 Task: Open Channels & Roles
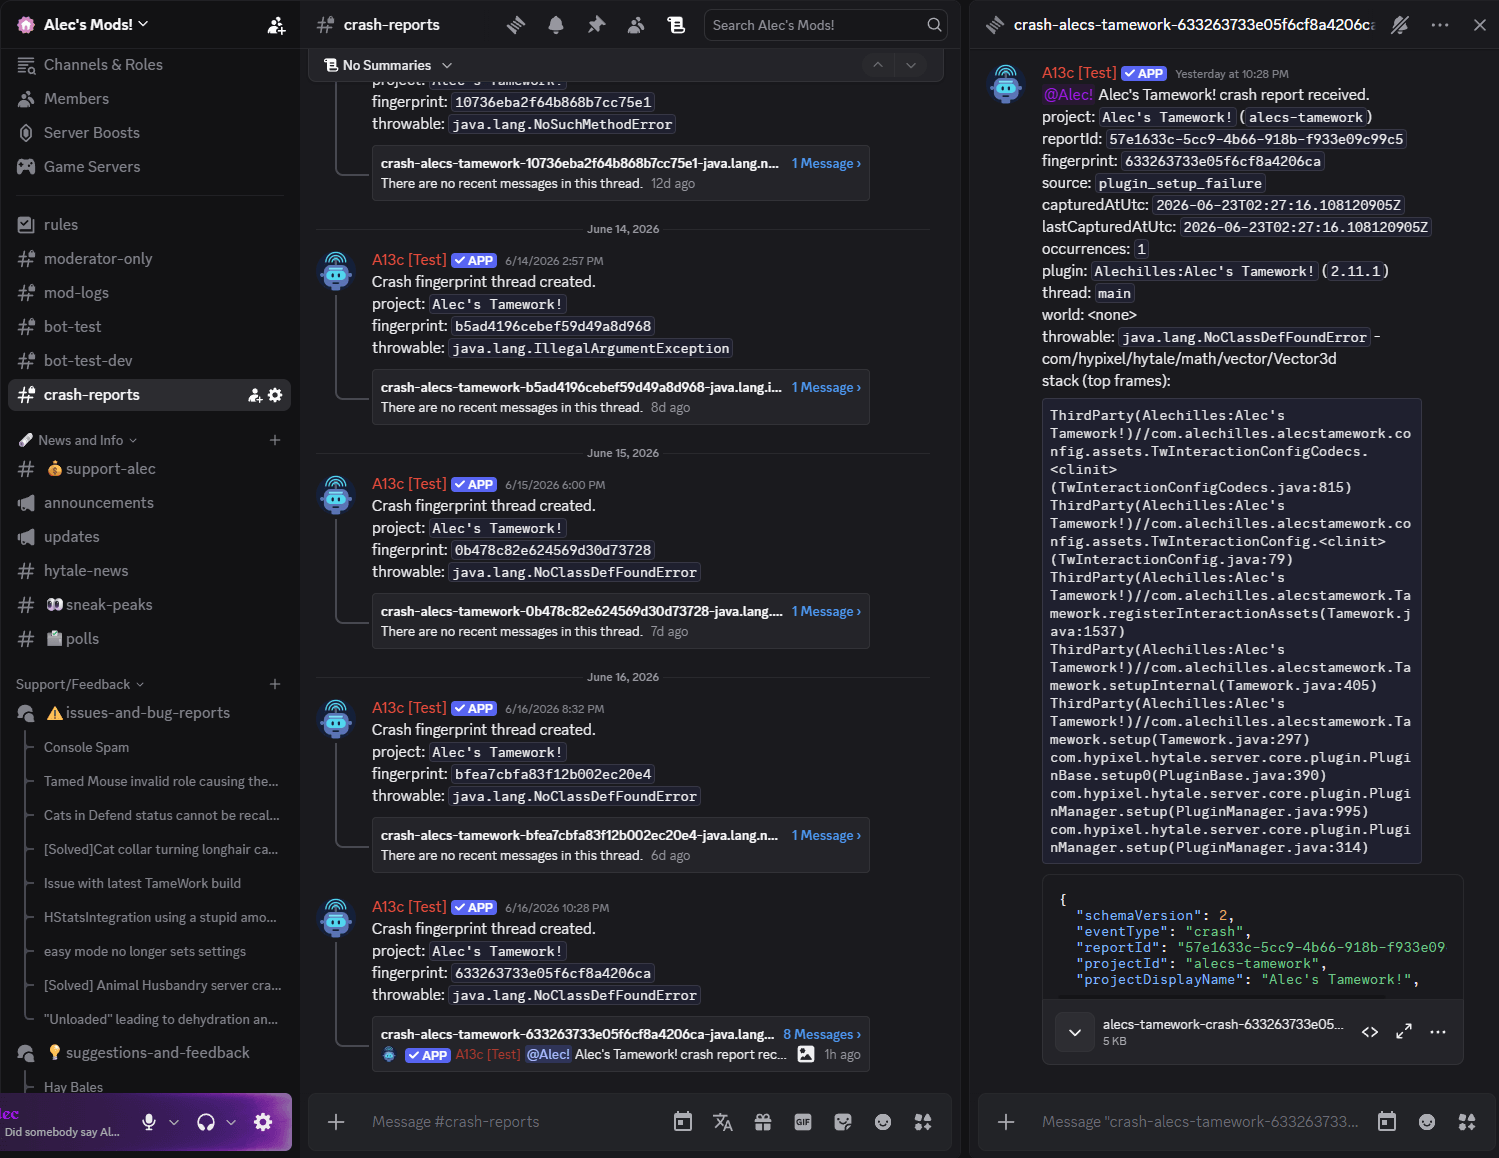(149, 65)
